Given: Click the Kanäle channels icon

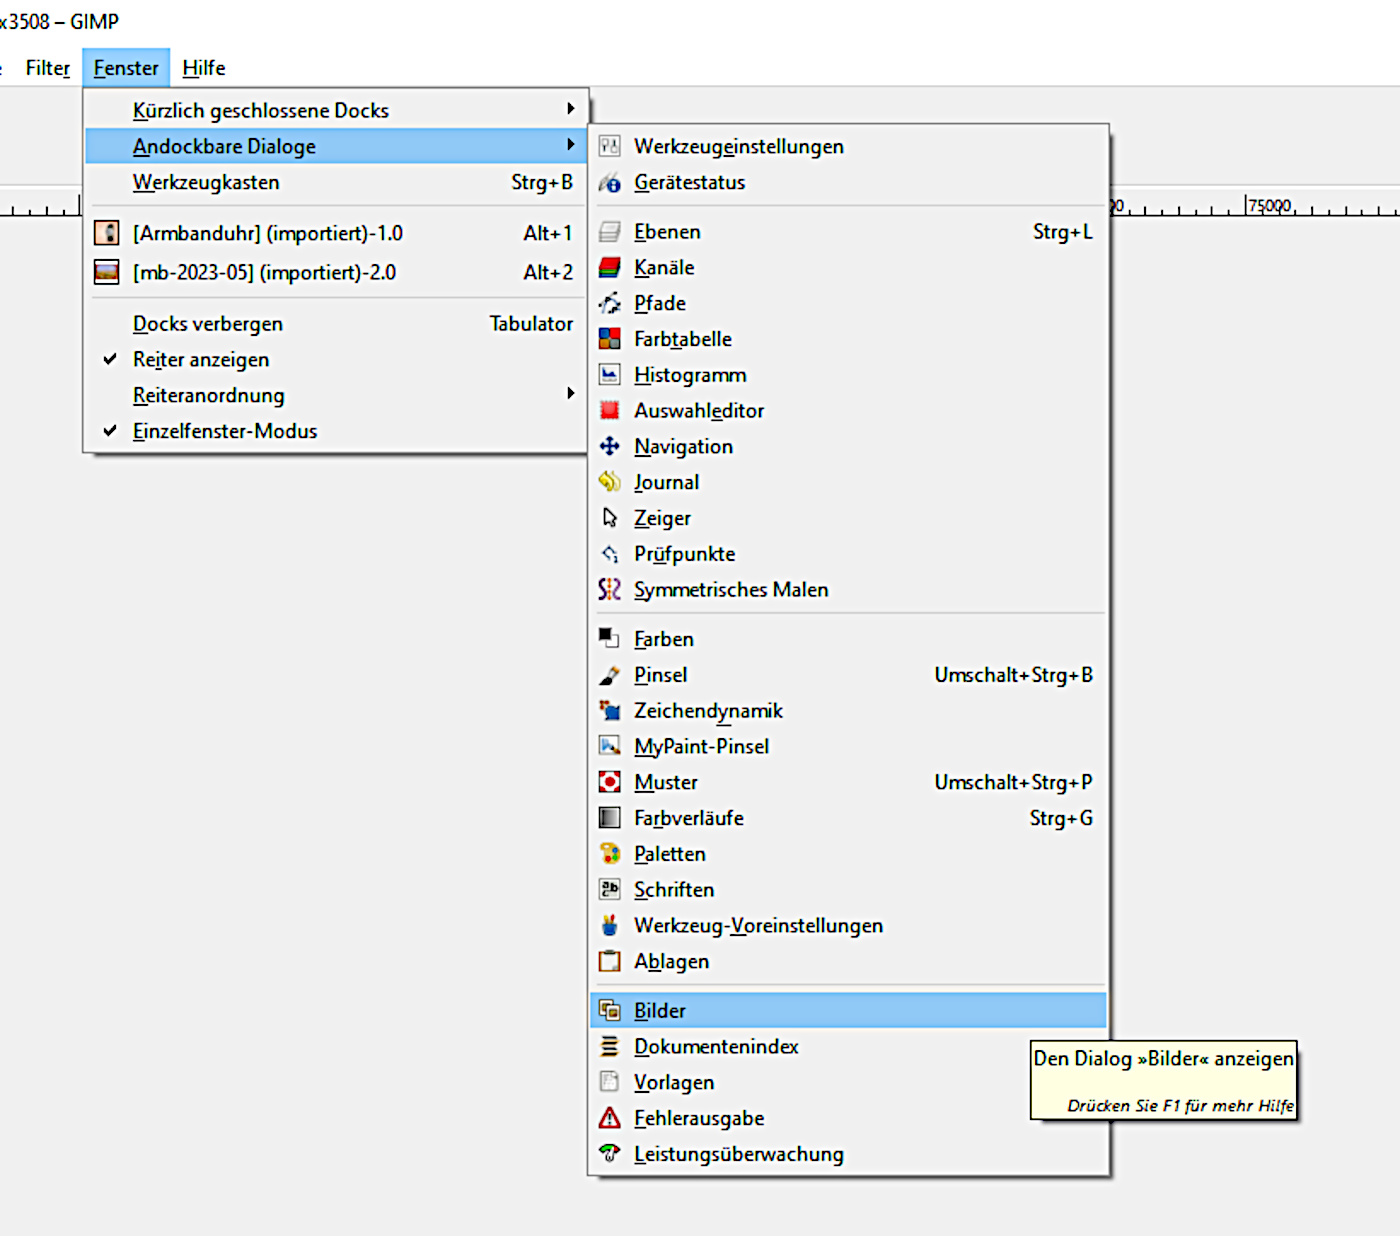Looking at the screenshot, I should (x=609, y=268).
